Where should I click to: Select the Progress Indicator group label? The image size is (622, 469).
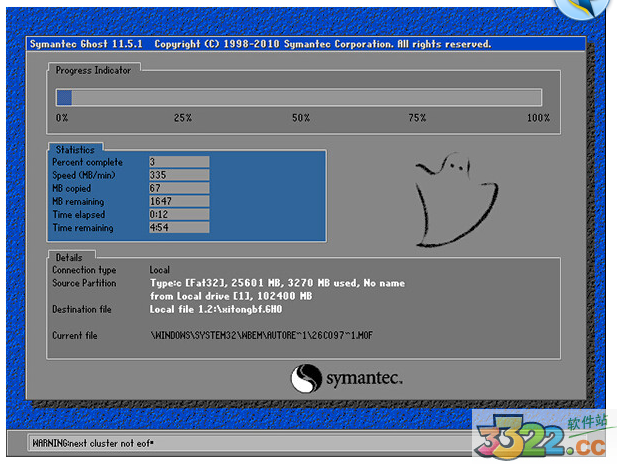(93, 70)
